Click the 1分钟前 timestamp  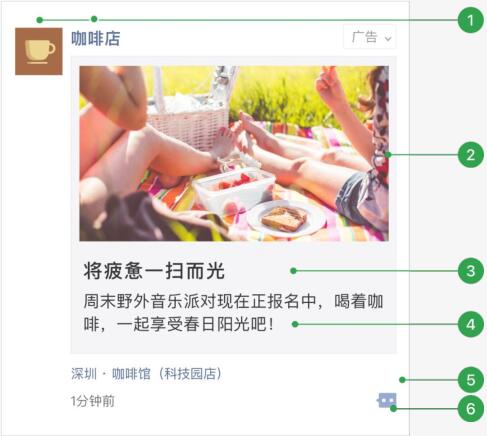tap(92, 401)
